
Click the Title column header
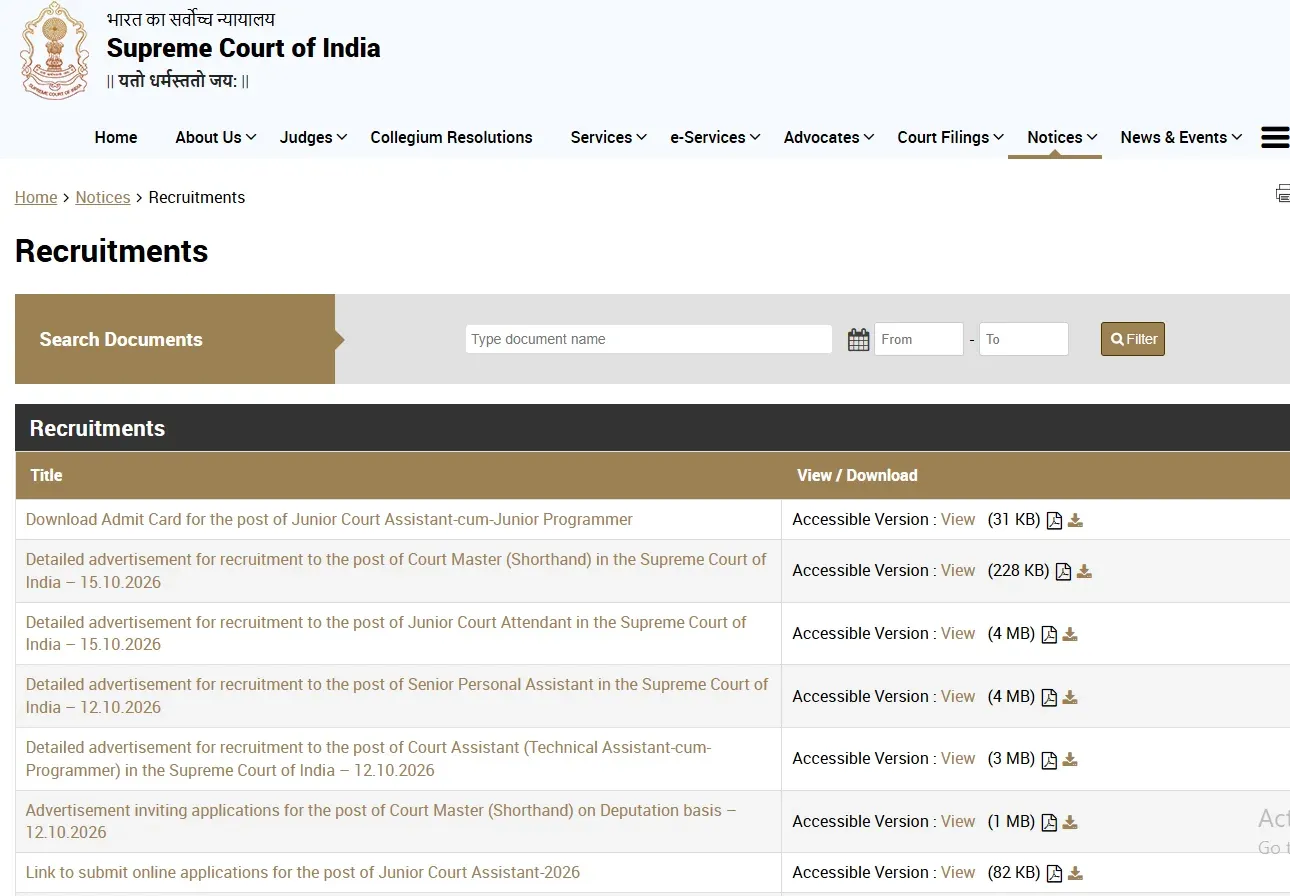tap(46, 475)
